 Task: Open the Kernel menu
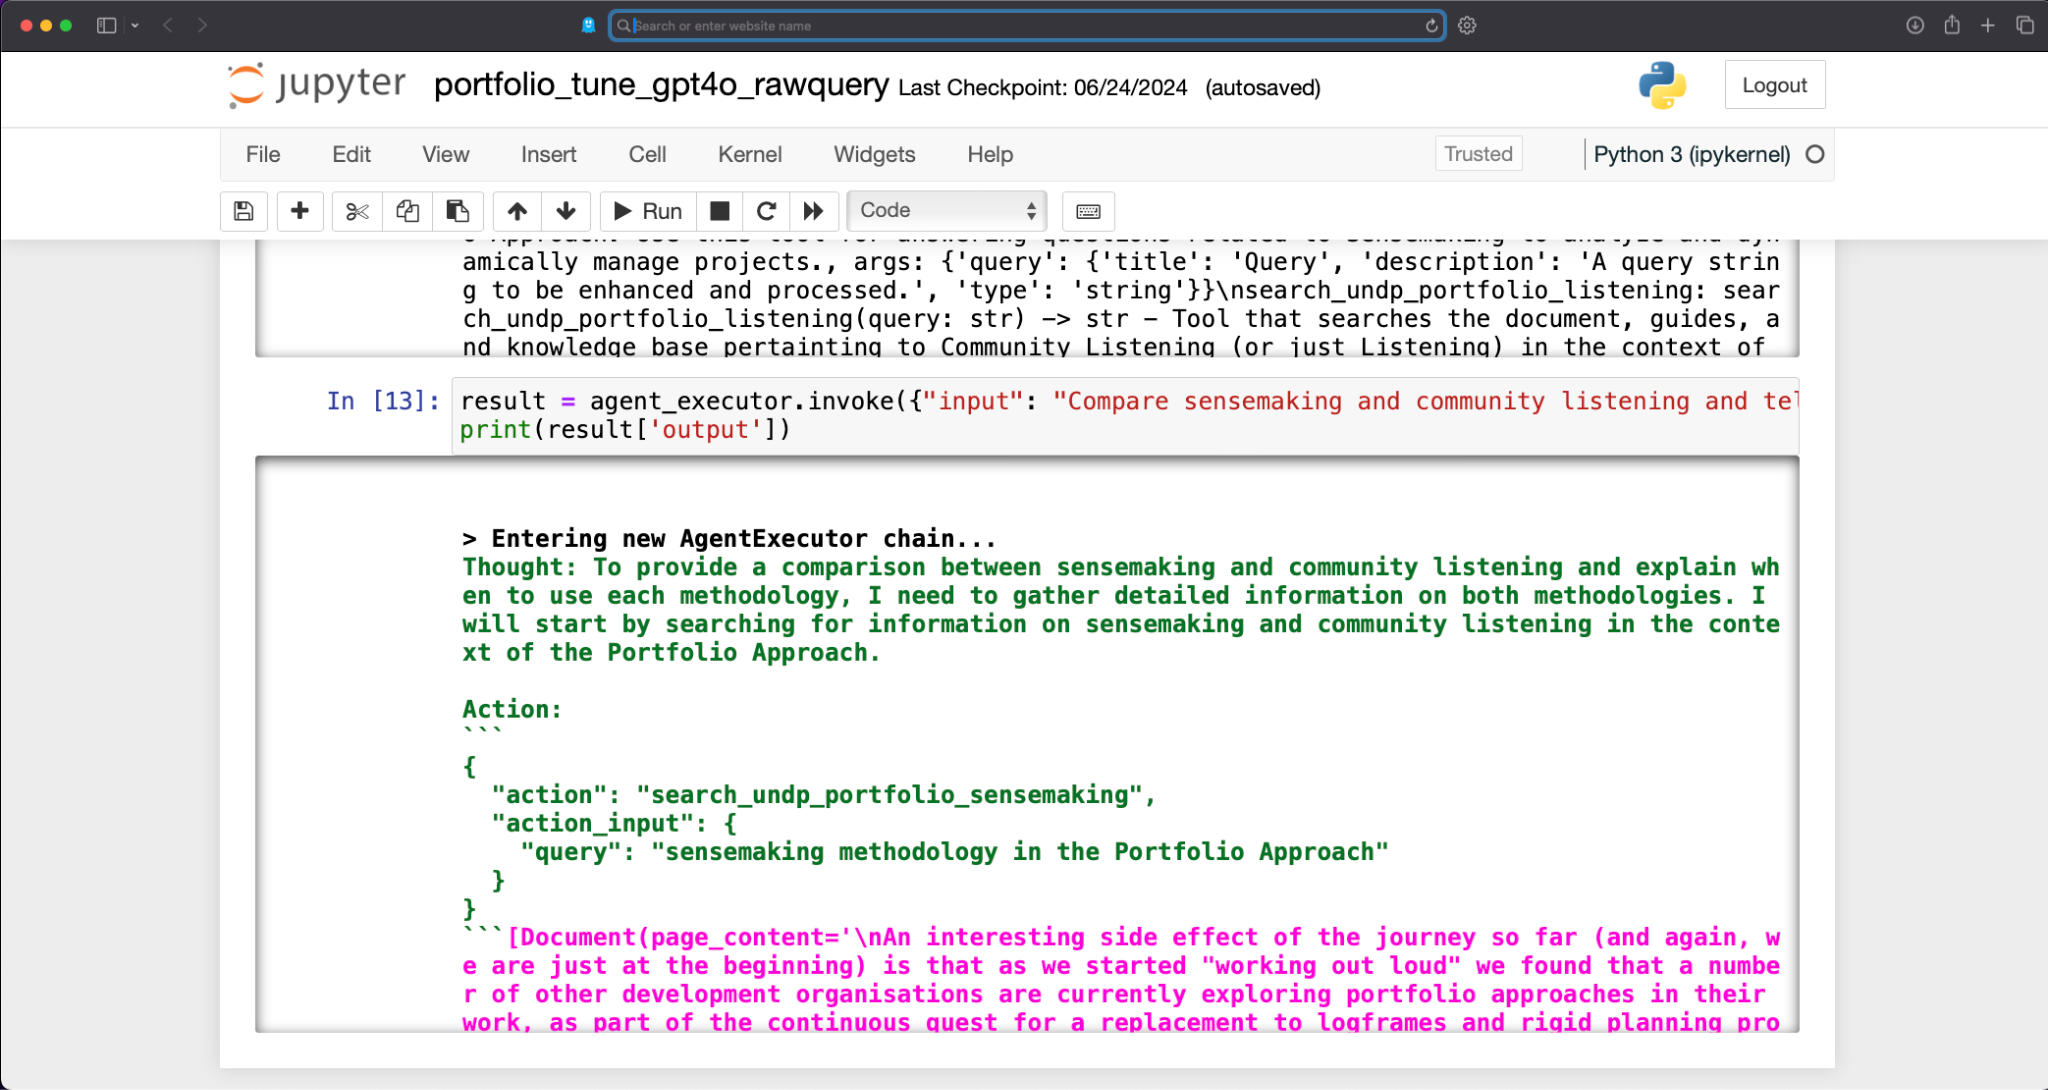[749, 154]
